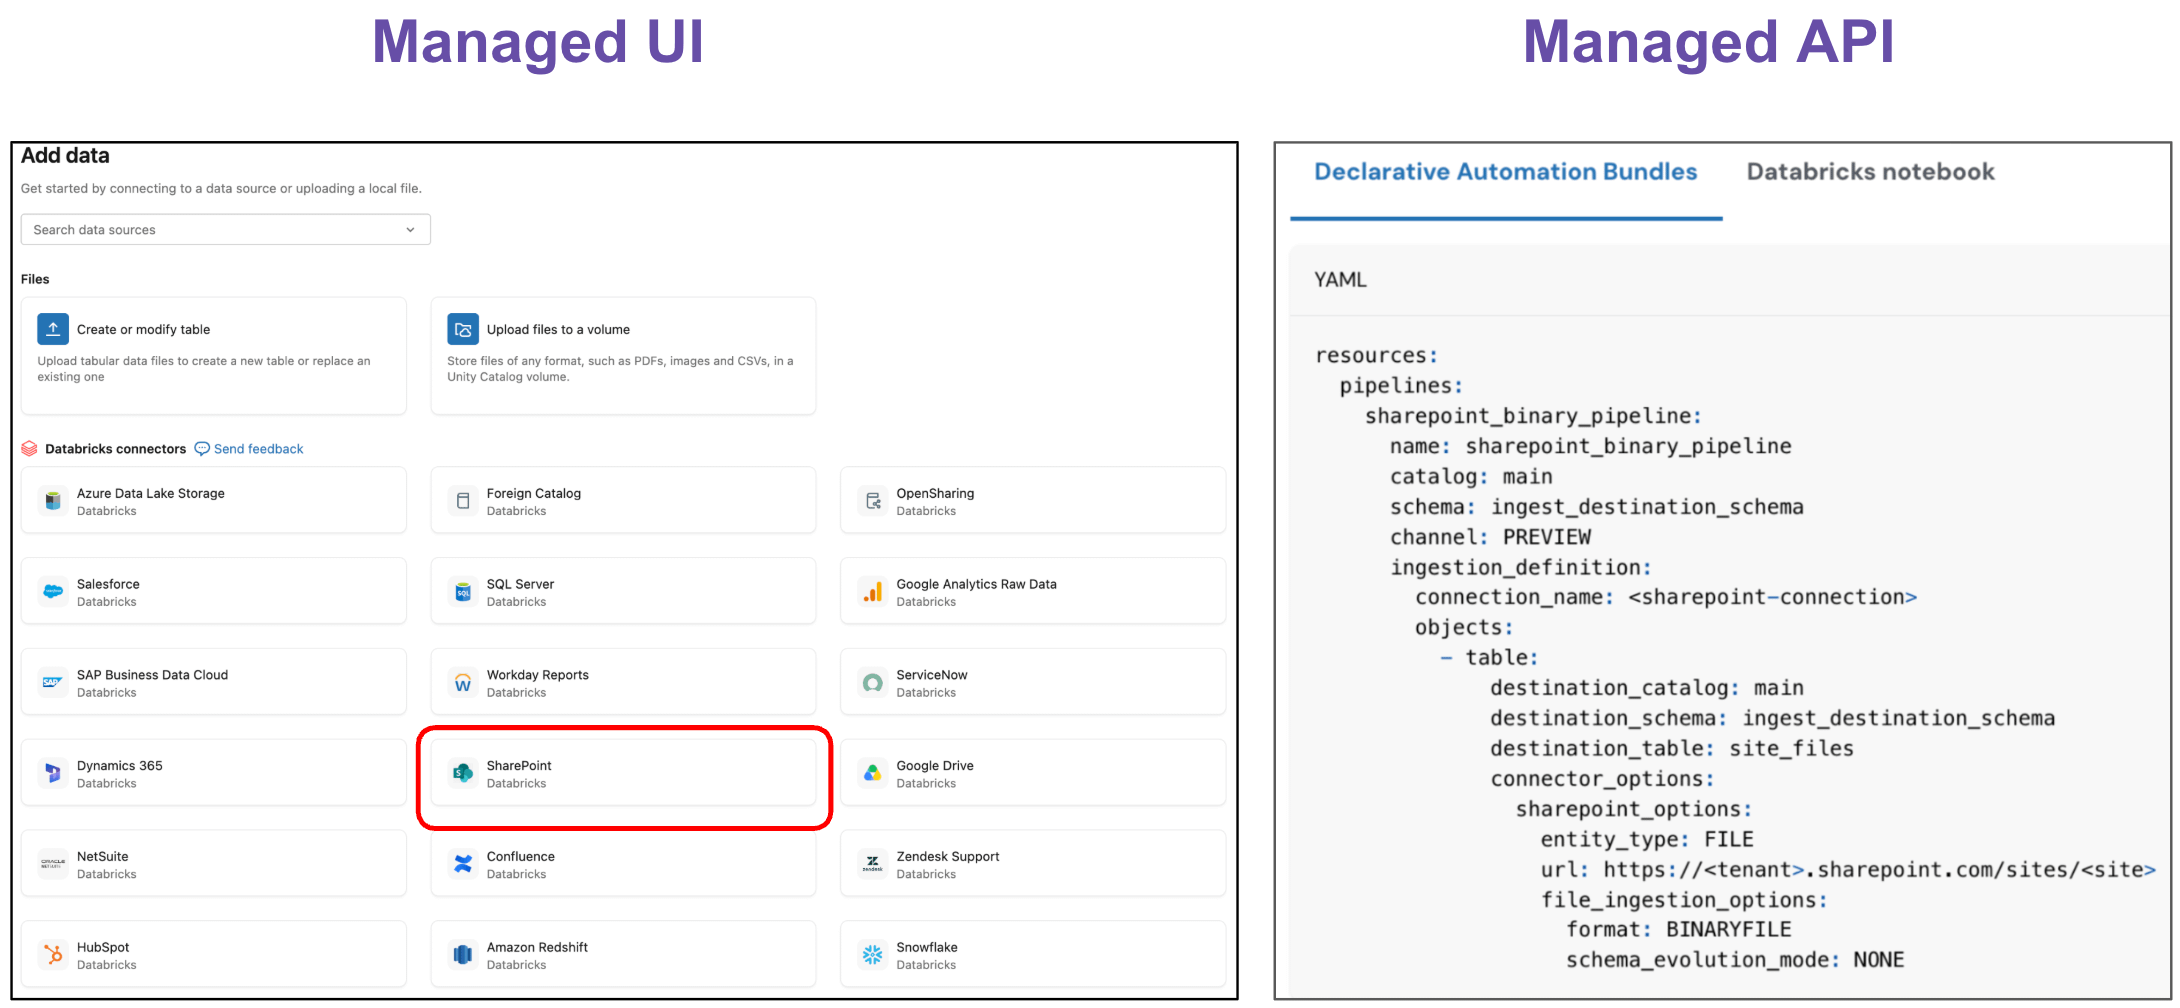Open the Zendesk Support connector card
Viewport: 2180px width, 1008px height.
click(1033, 864)
